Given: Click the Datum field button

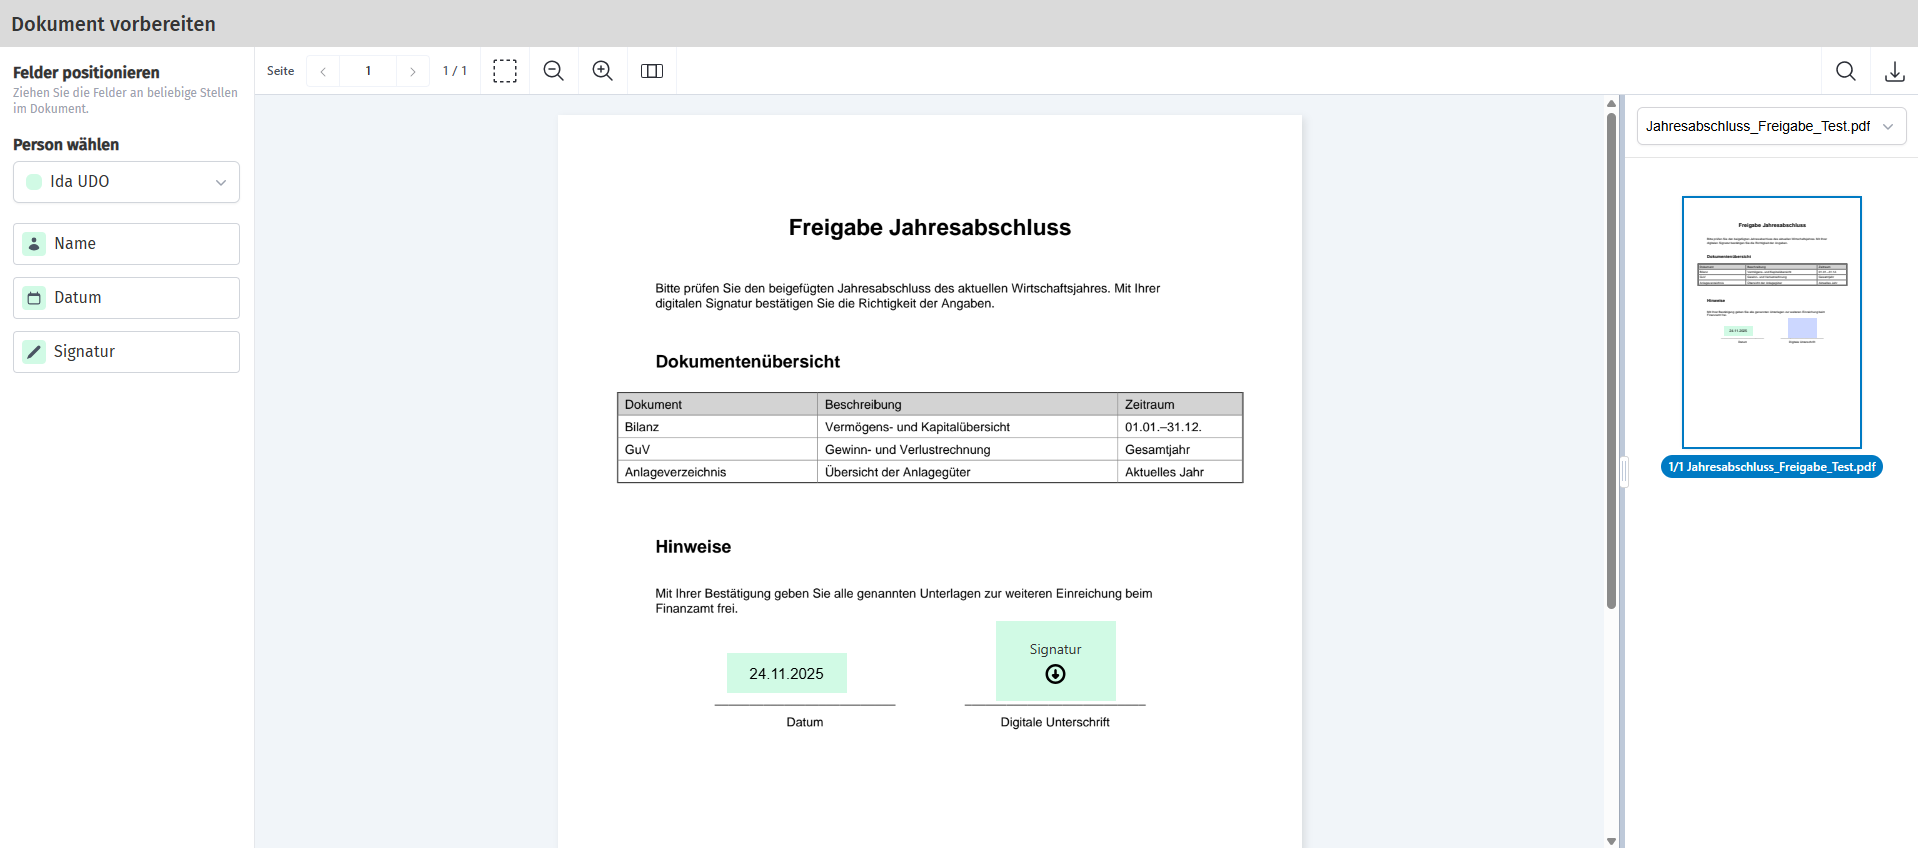Looking at the screenshot, I should 126,298.
